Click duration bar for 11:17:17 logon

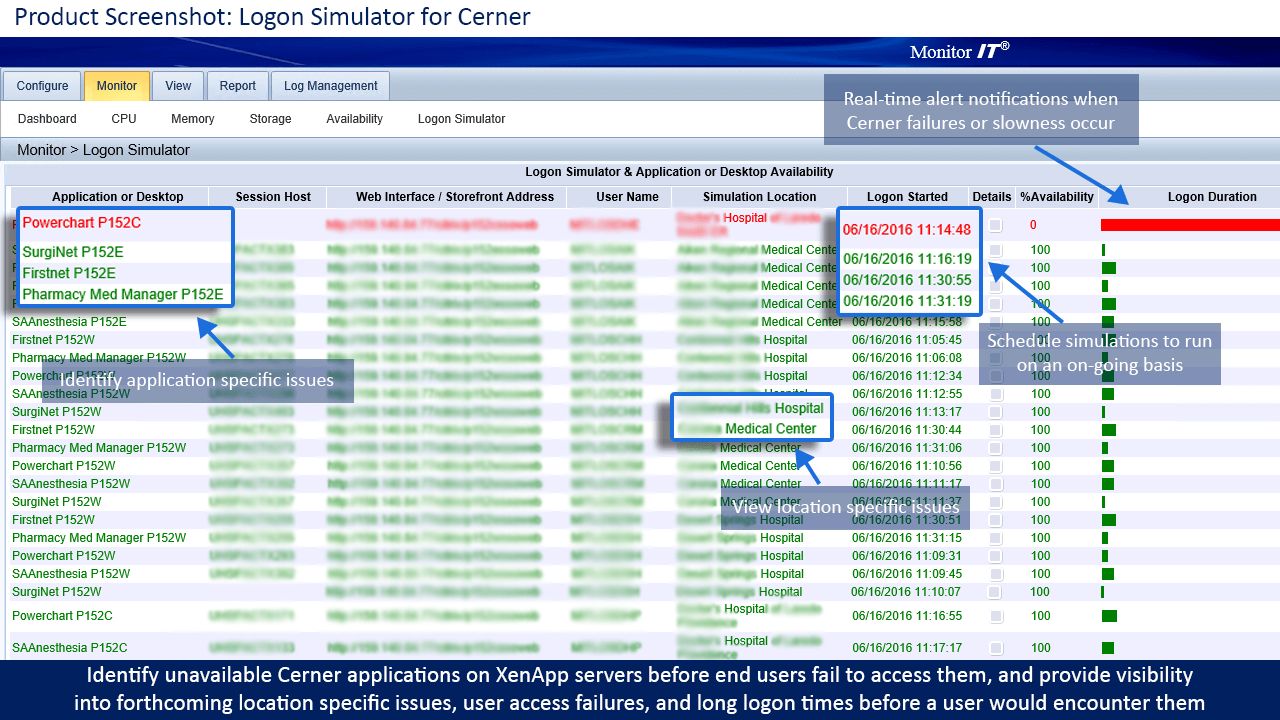pos(1107,648)
